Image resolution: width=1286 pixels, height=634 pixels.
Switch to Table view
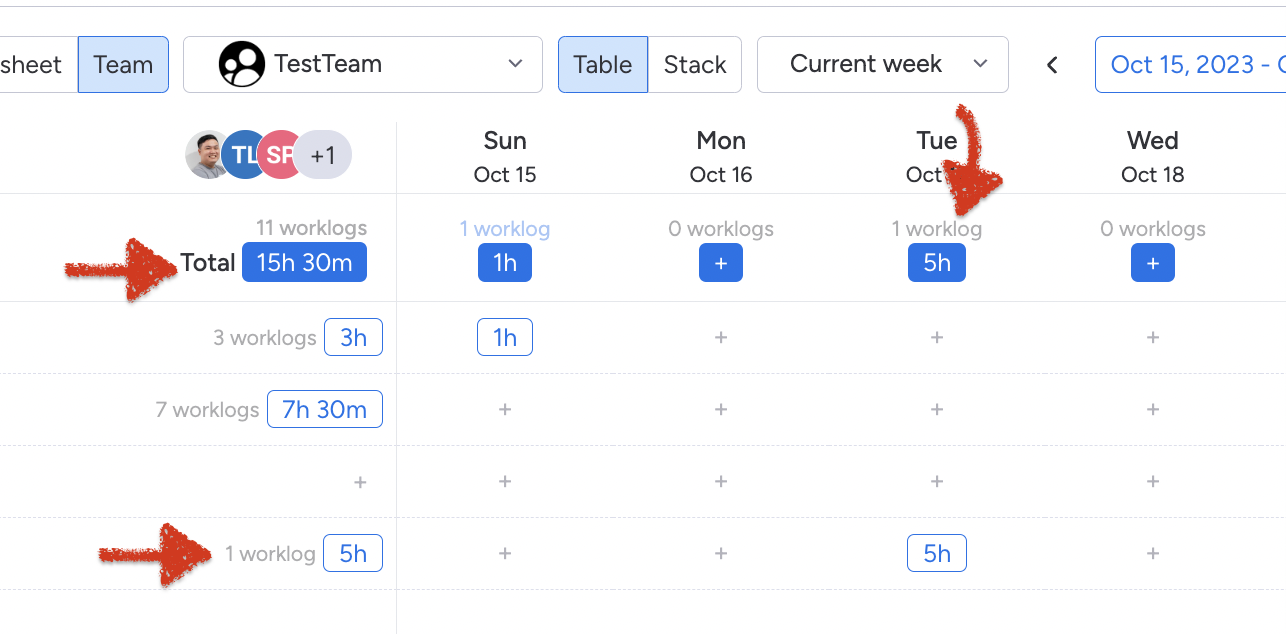pyautogui.click(x=602, y=65)
